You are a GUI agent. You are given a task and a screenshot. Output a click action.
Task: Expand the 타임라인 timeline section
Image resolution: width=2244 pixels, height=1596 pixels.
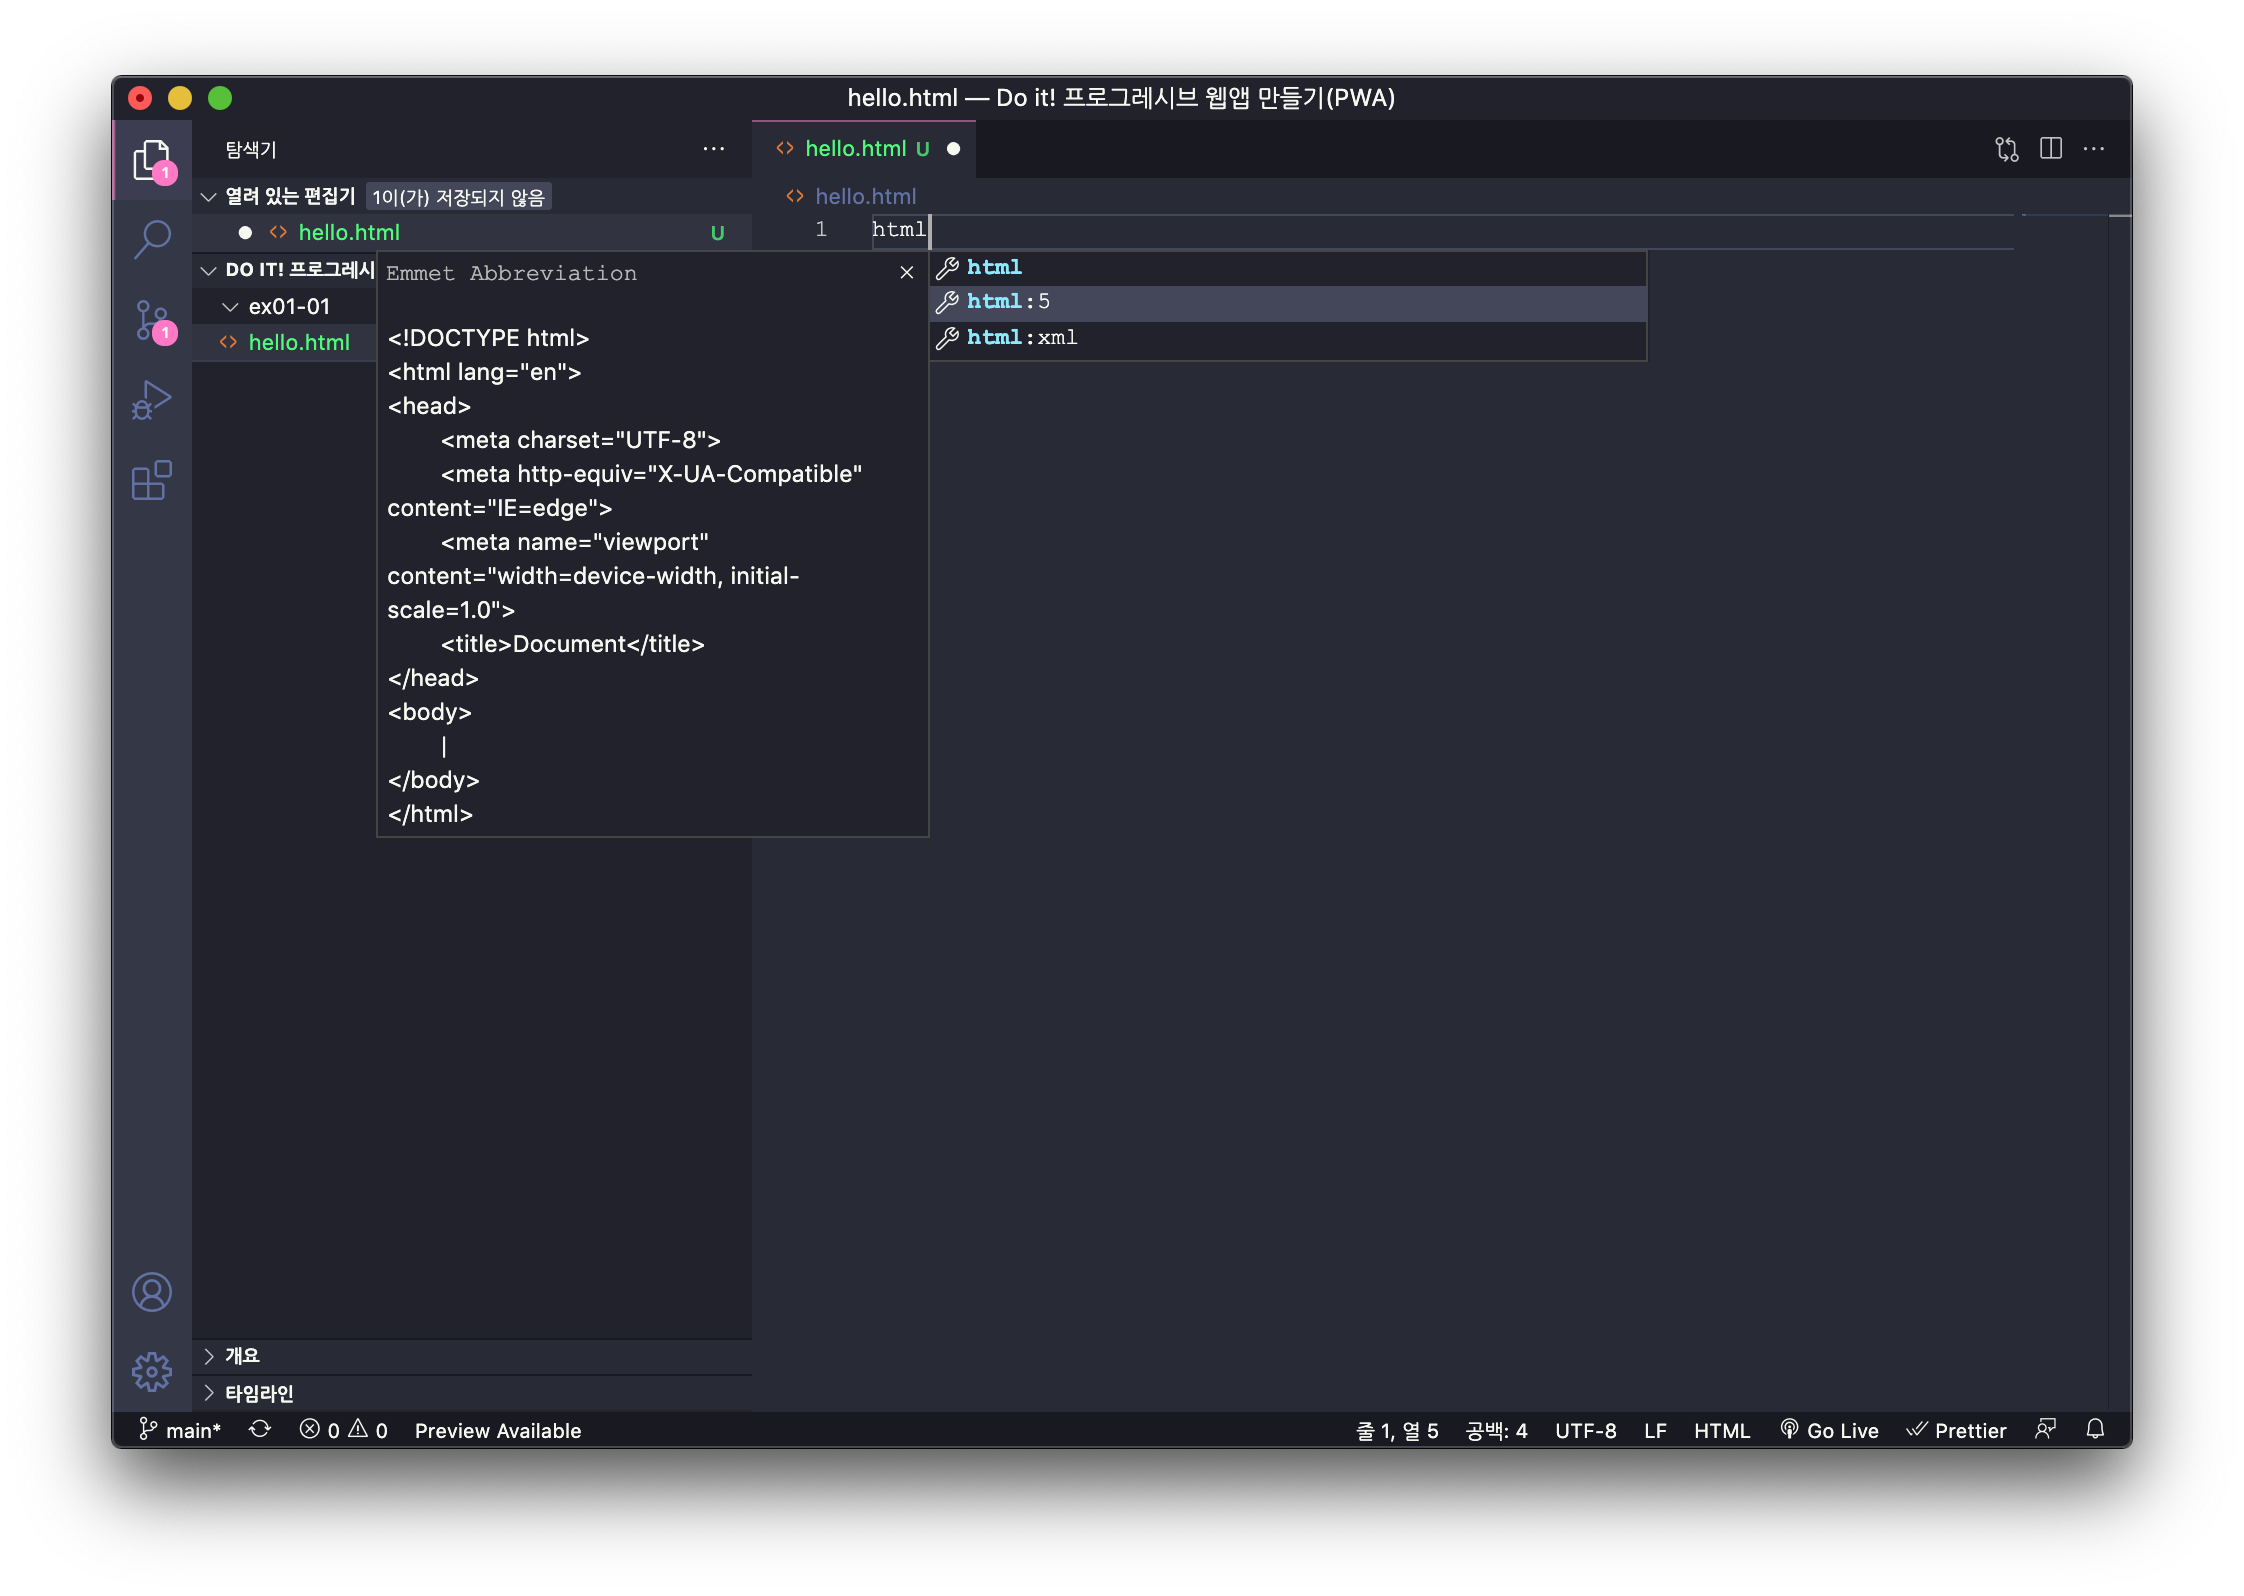pyautogui.click(x=258, y=1393)
